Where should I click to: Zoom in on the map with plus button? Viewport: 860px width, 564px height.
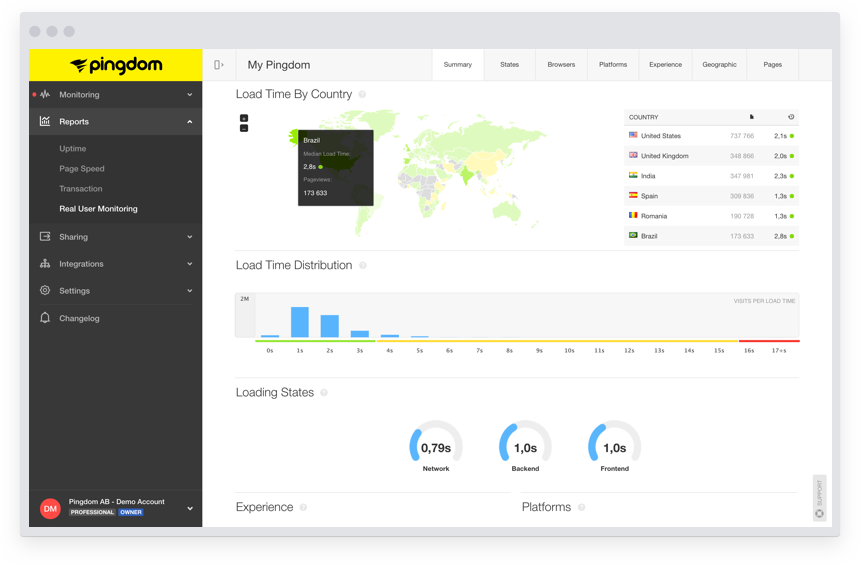pyautogui.click(x=244, y=118)
